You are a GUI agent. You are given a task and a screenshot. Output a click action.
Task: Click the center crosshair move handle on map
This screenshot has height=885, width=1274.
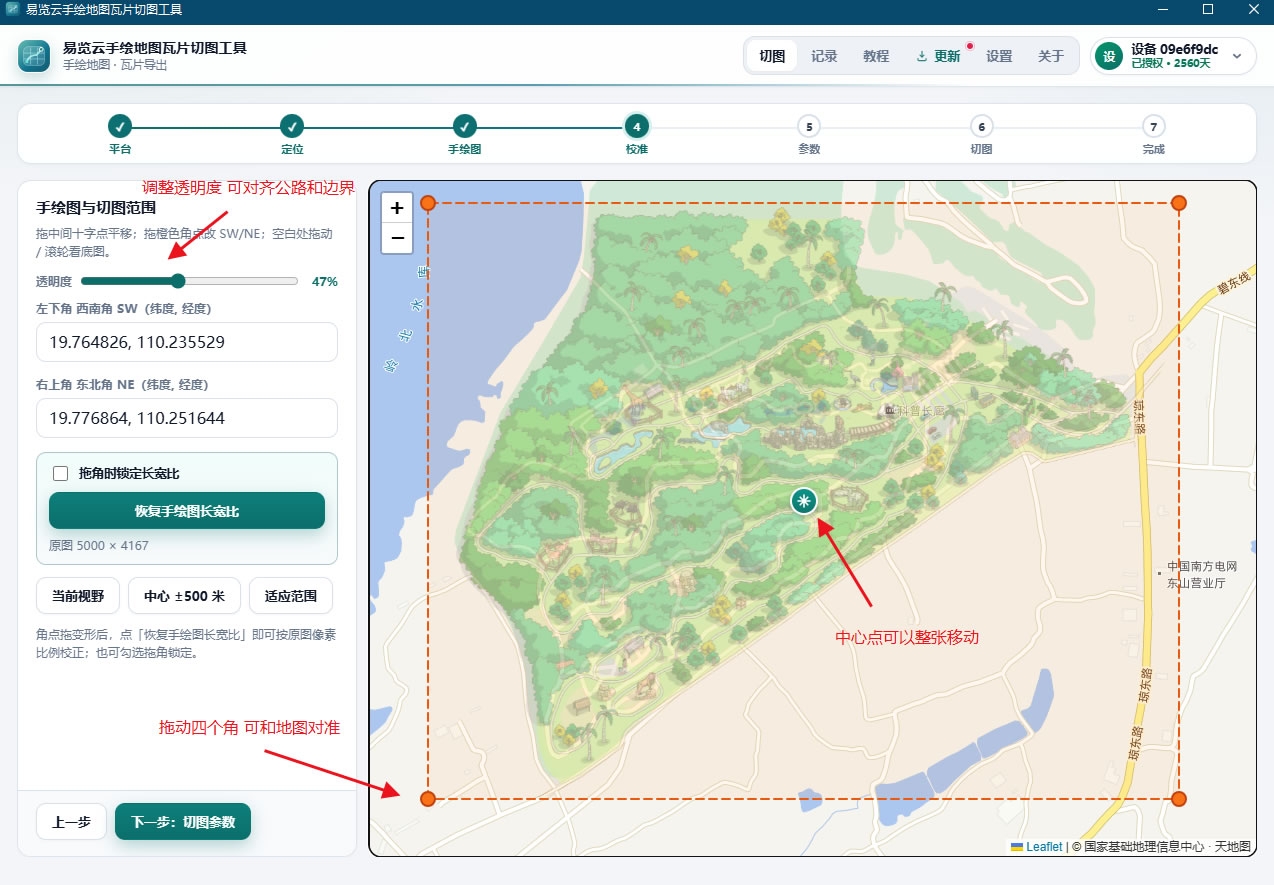point(804,502)
